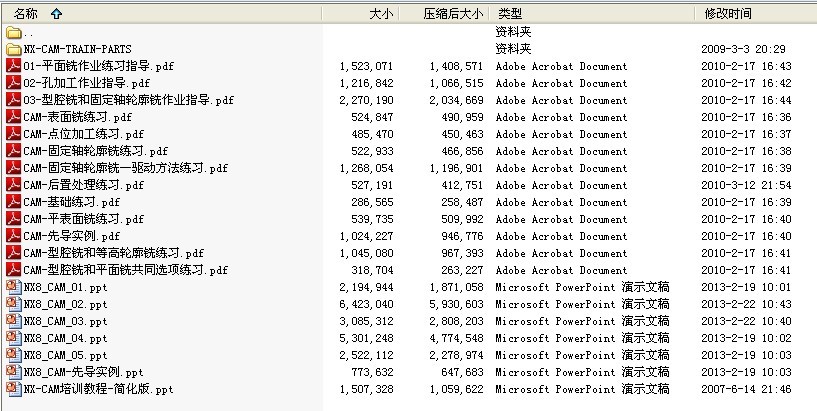Select file name 02-孔加工作业指导.pdf
Viewport: 817px width, 411px height.
tap(86, 83)
